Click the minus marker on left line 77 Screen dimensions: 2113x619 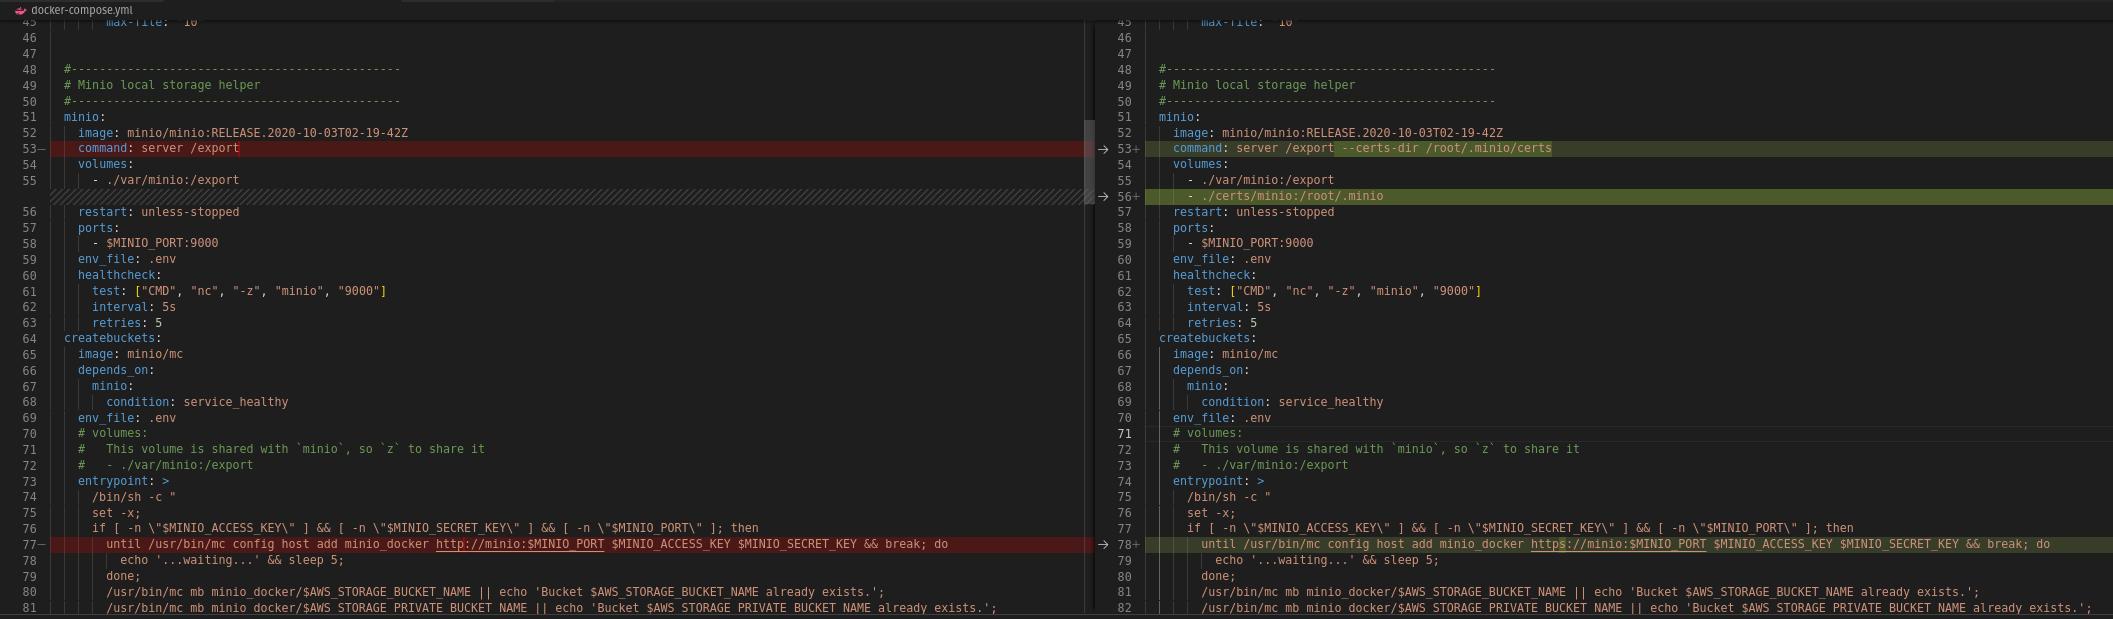(x=42, y=545)
